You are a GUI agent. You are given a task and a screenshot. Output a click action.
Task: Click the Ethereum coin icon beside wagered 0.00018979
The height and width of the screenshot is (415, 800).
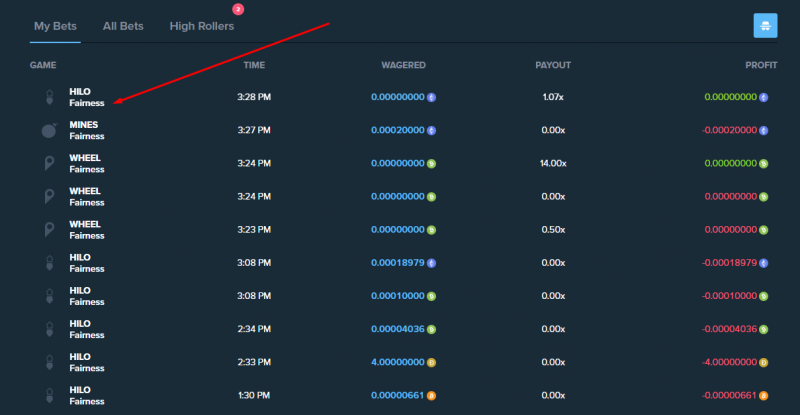tap(431, 263)
